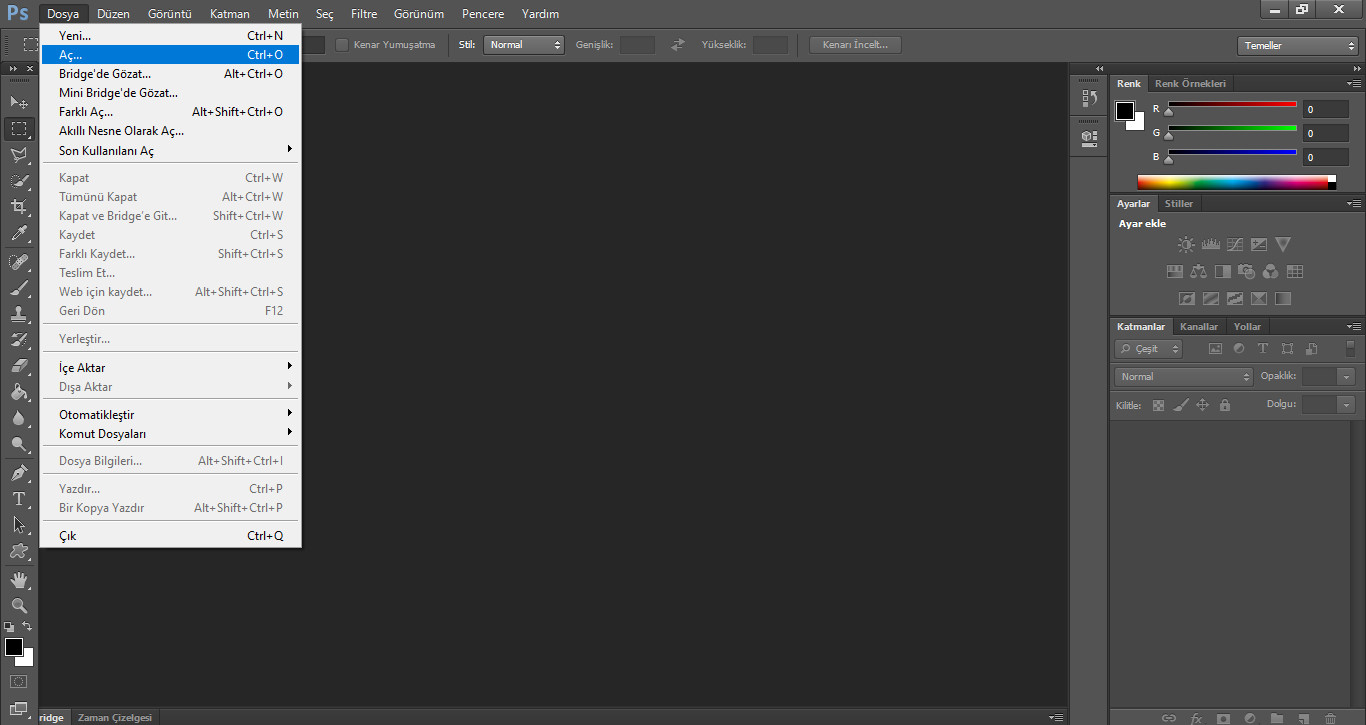Toggle lock all padlock in Kilitle

[1225, 405]
